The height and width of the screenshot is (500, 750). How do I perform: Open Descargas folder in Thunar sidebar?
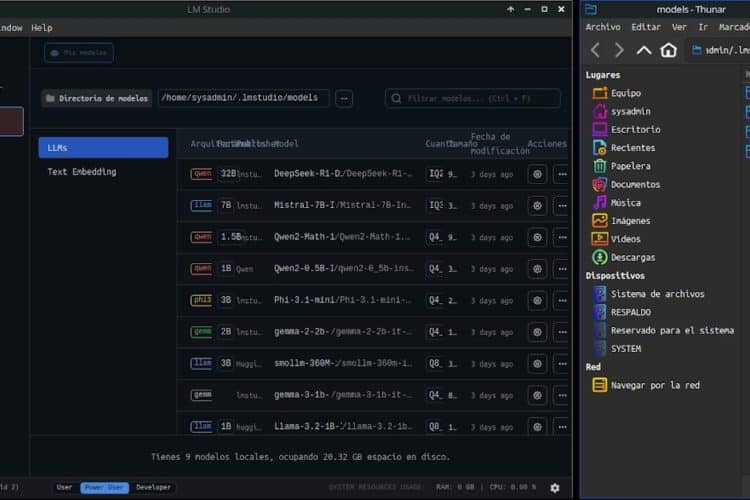click(634, 257)
